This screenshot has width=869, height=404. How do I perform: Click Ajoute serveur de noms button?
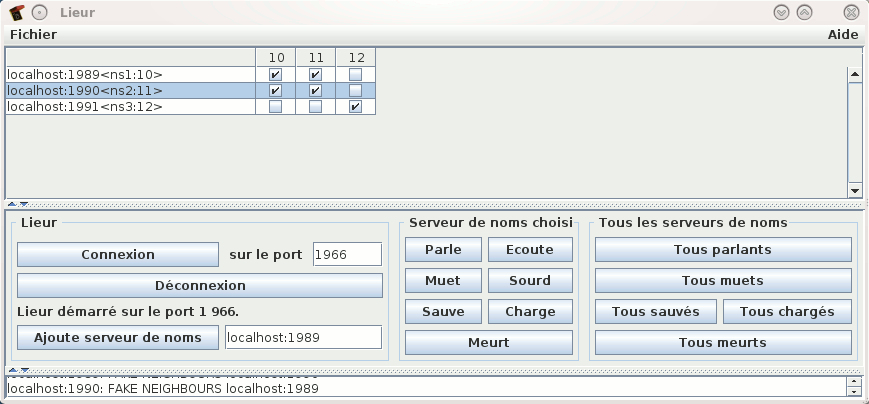point(118,337)
